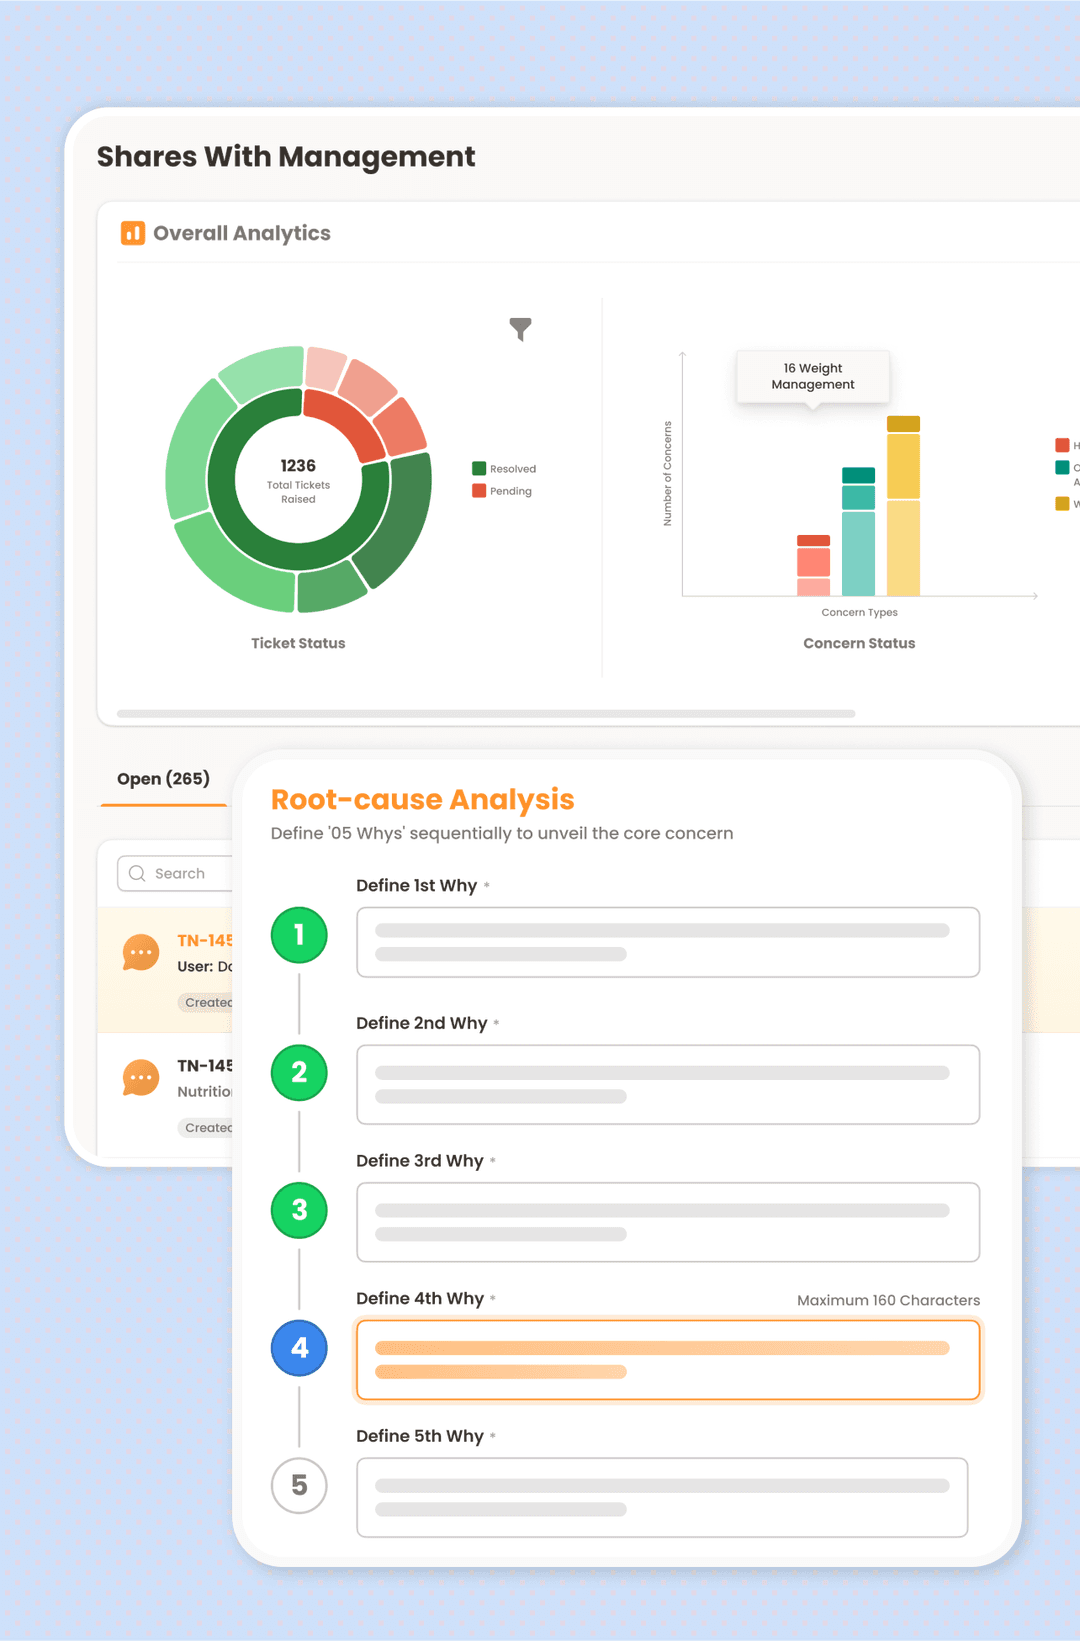
Task: Click the Overall Analytics chart icon
Action: click(133, 233)
